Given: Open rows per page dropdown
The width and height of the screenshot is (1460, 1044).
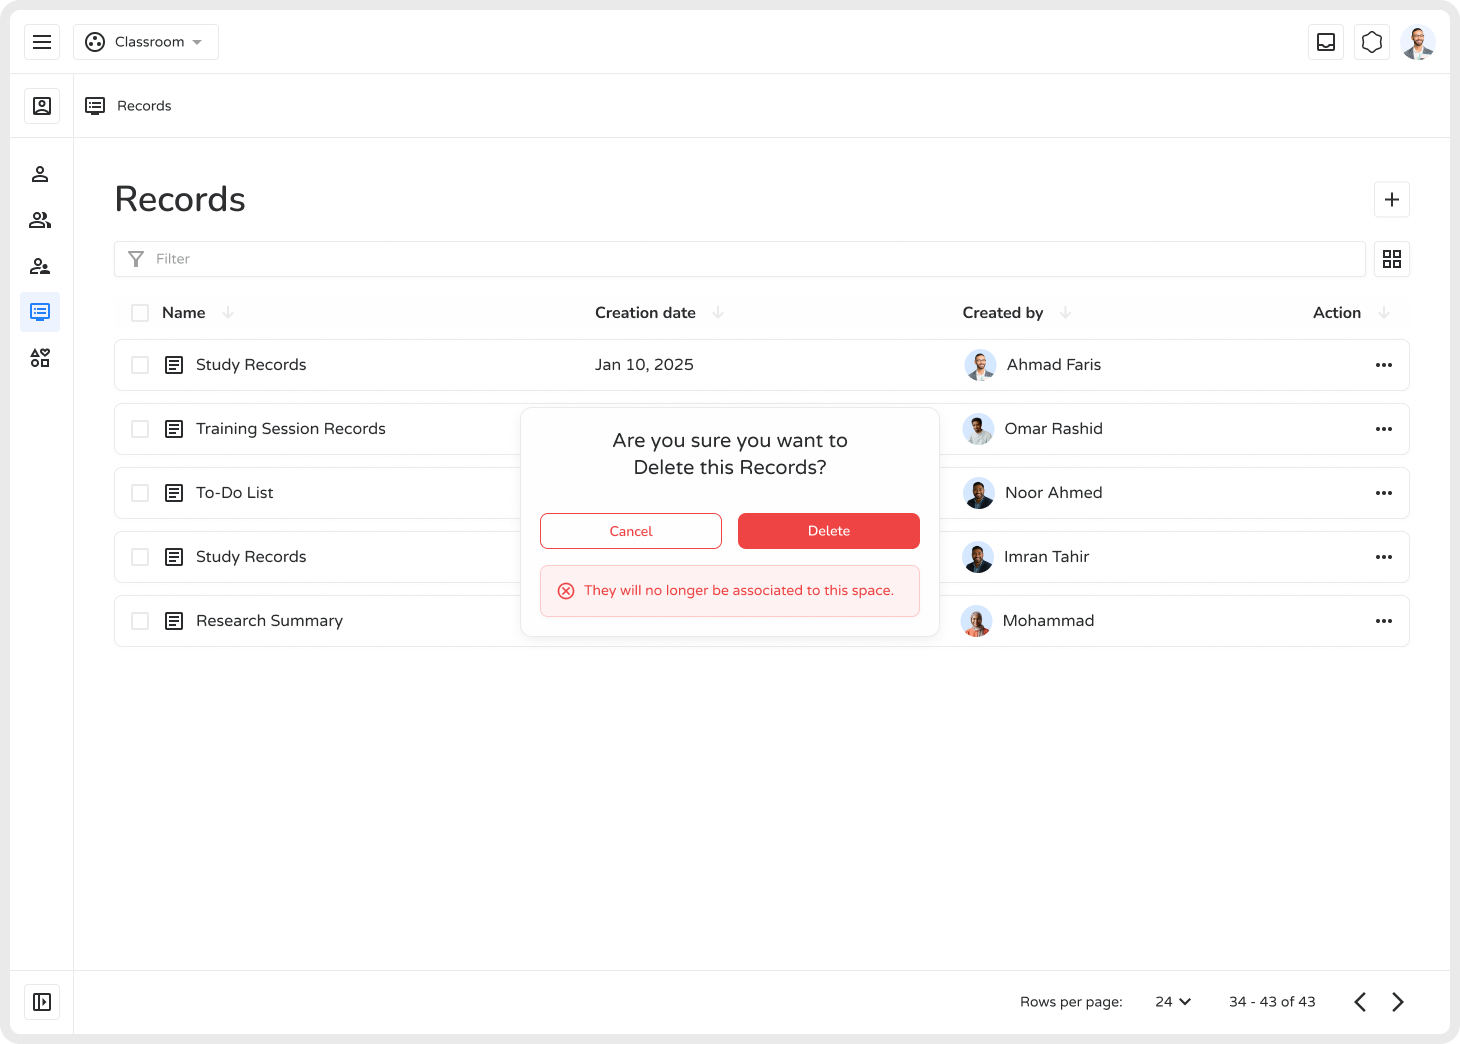Looking at the screenshot, I should click(1173, 1002).
